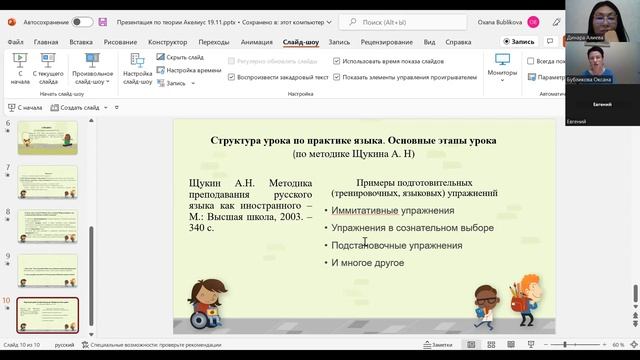Open Настройка слайд-шоу
The image size is (640, 360).
click(x=138, y=69)
